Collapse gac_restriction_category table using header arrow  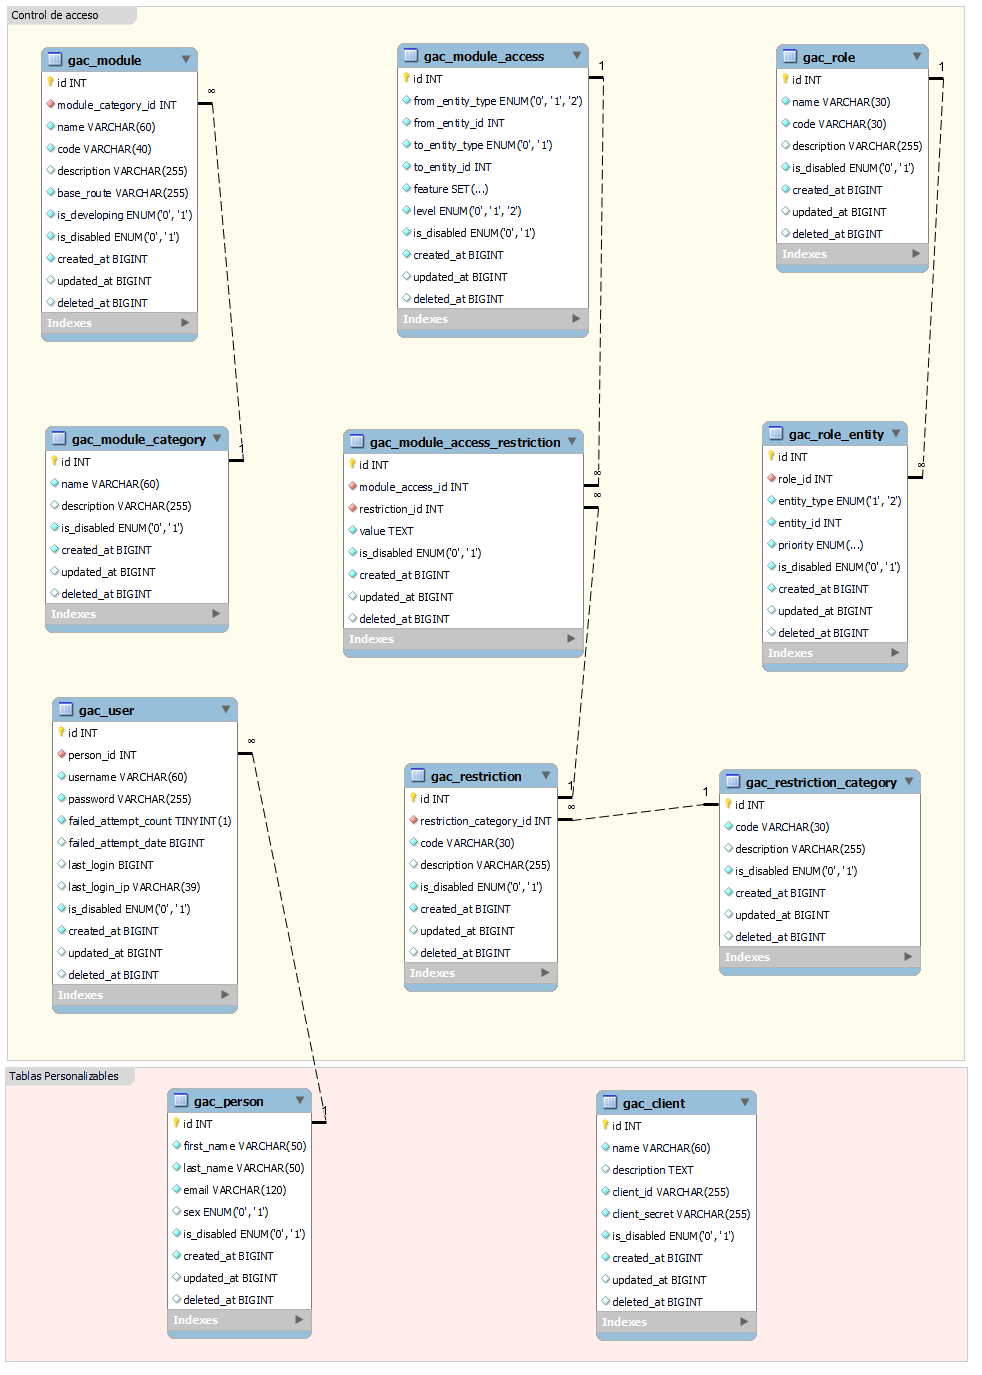pos(909,782)
